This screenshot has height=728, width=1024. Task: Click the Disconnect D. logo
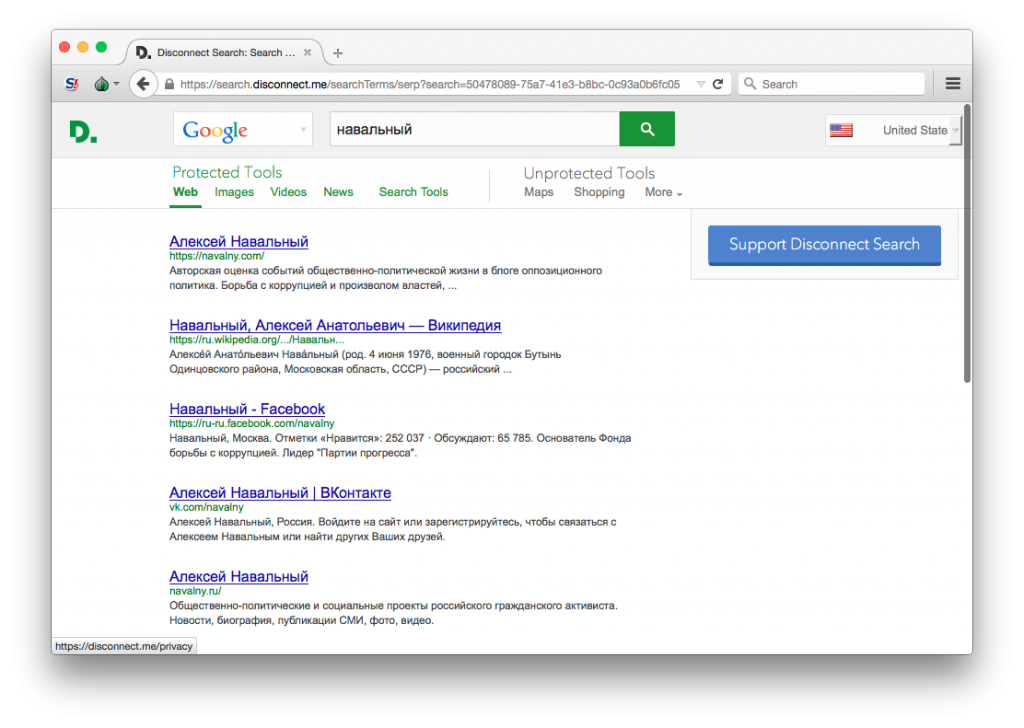pos(83,131)
